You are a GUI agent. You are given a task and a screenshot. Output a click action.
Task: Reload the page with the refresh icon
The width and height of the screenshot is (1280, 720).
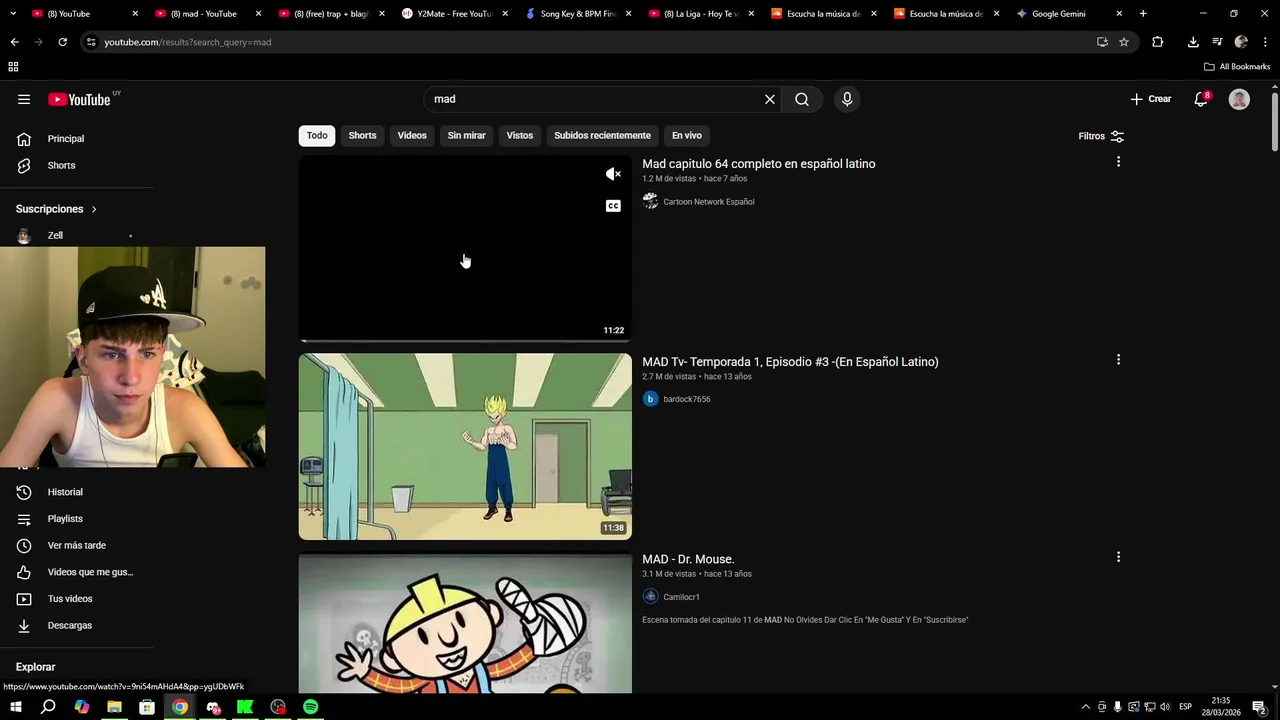[x=62, y=42]
